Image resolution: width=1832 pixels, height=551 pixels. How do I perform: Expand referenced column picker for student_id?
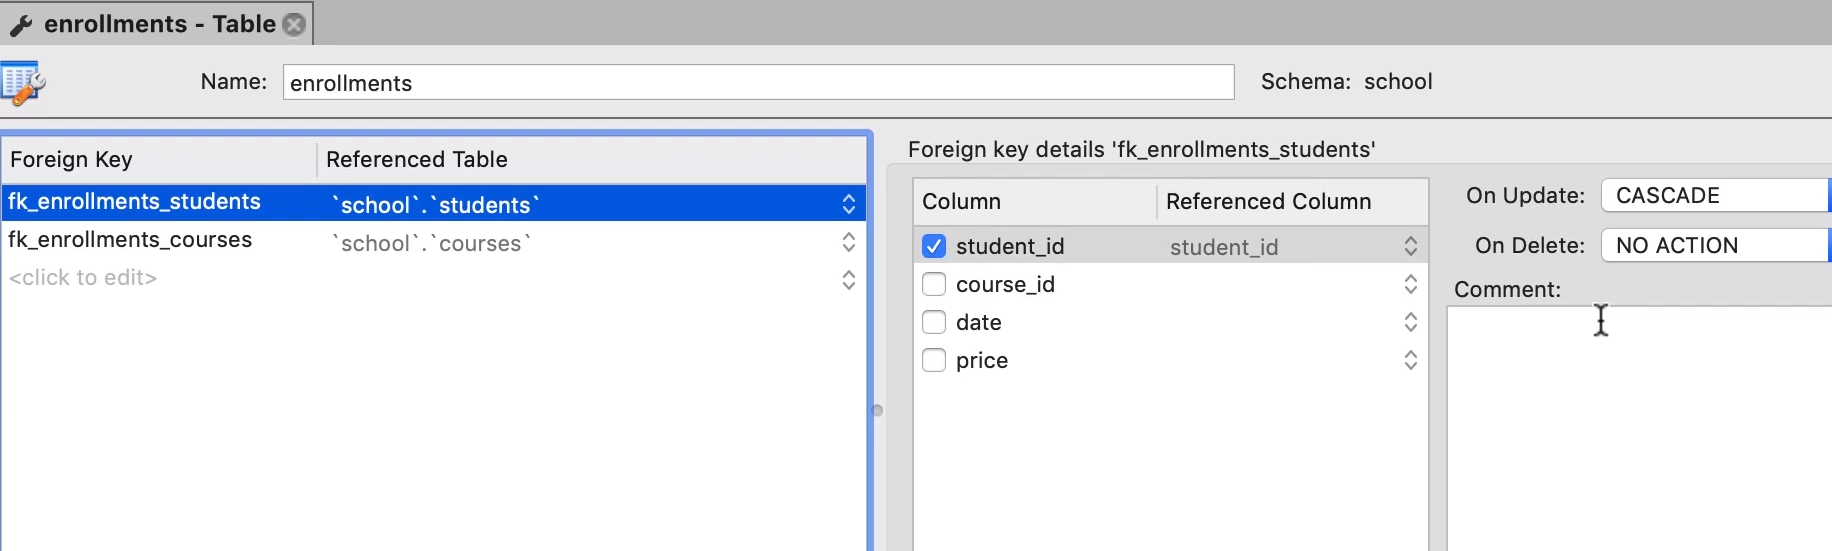(x=1410, y=246)
